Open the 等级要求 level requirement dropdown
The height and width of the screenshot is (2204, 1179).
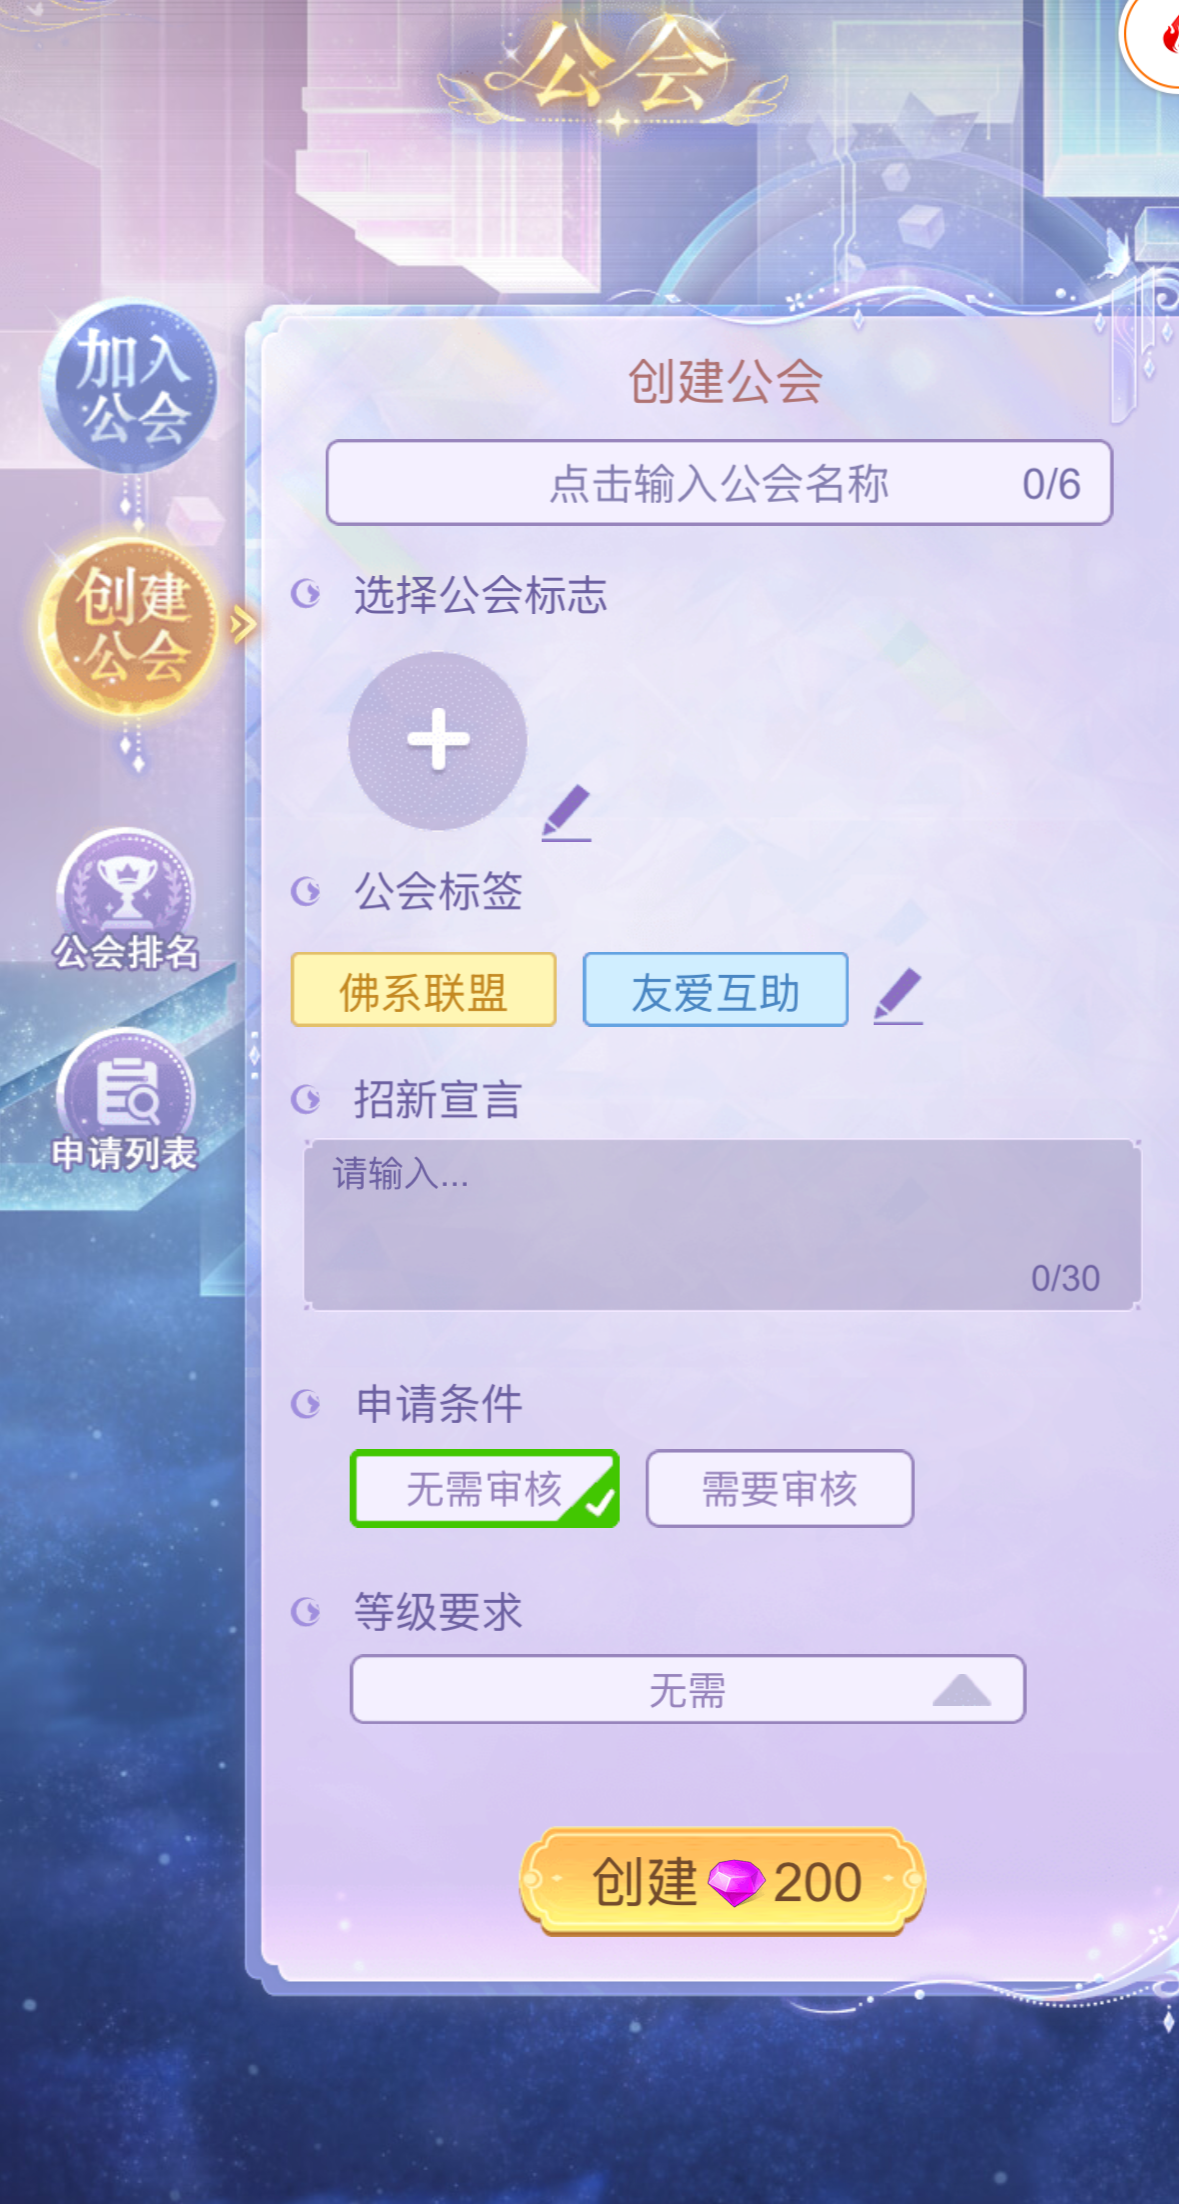pyautogui.click(x=688, y=1689)
